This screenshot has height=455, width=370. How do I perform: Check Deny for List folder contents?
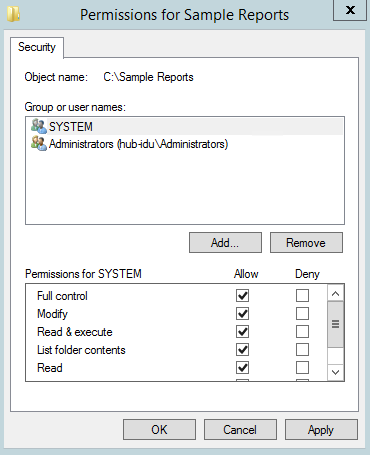(x=302, y=350)
